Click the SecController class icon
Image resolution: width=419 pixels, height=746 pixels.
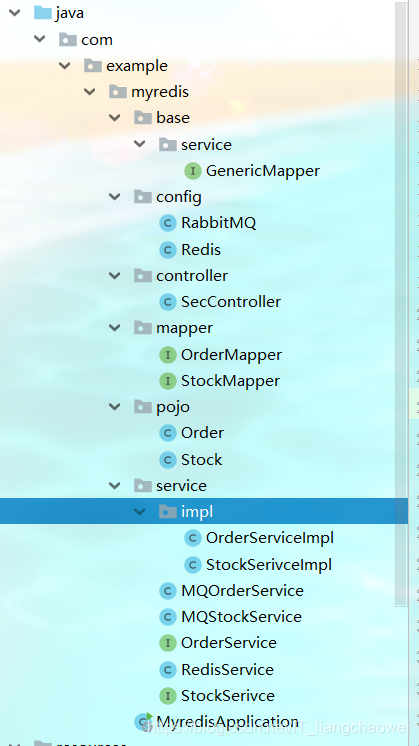[167, 302]
